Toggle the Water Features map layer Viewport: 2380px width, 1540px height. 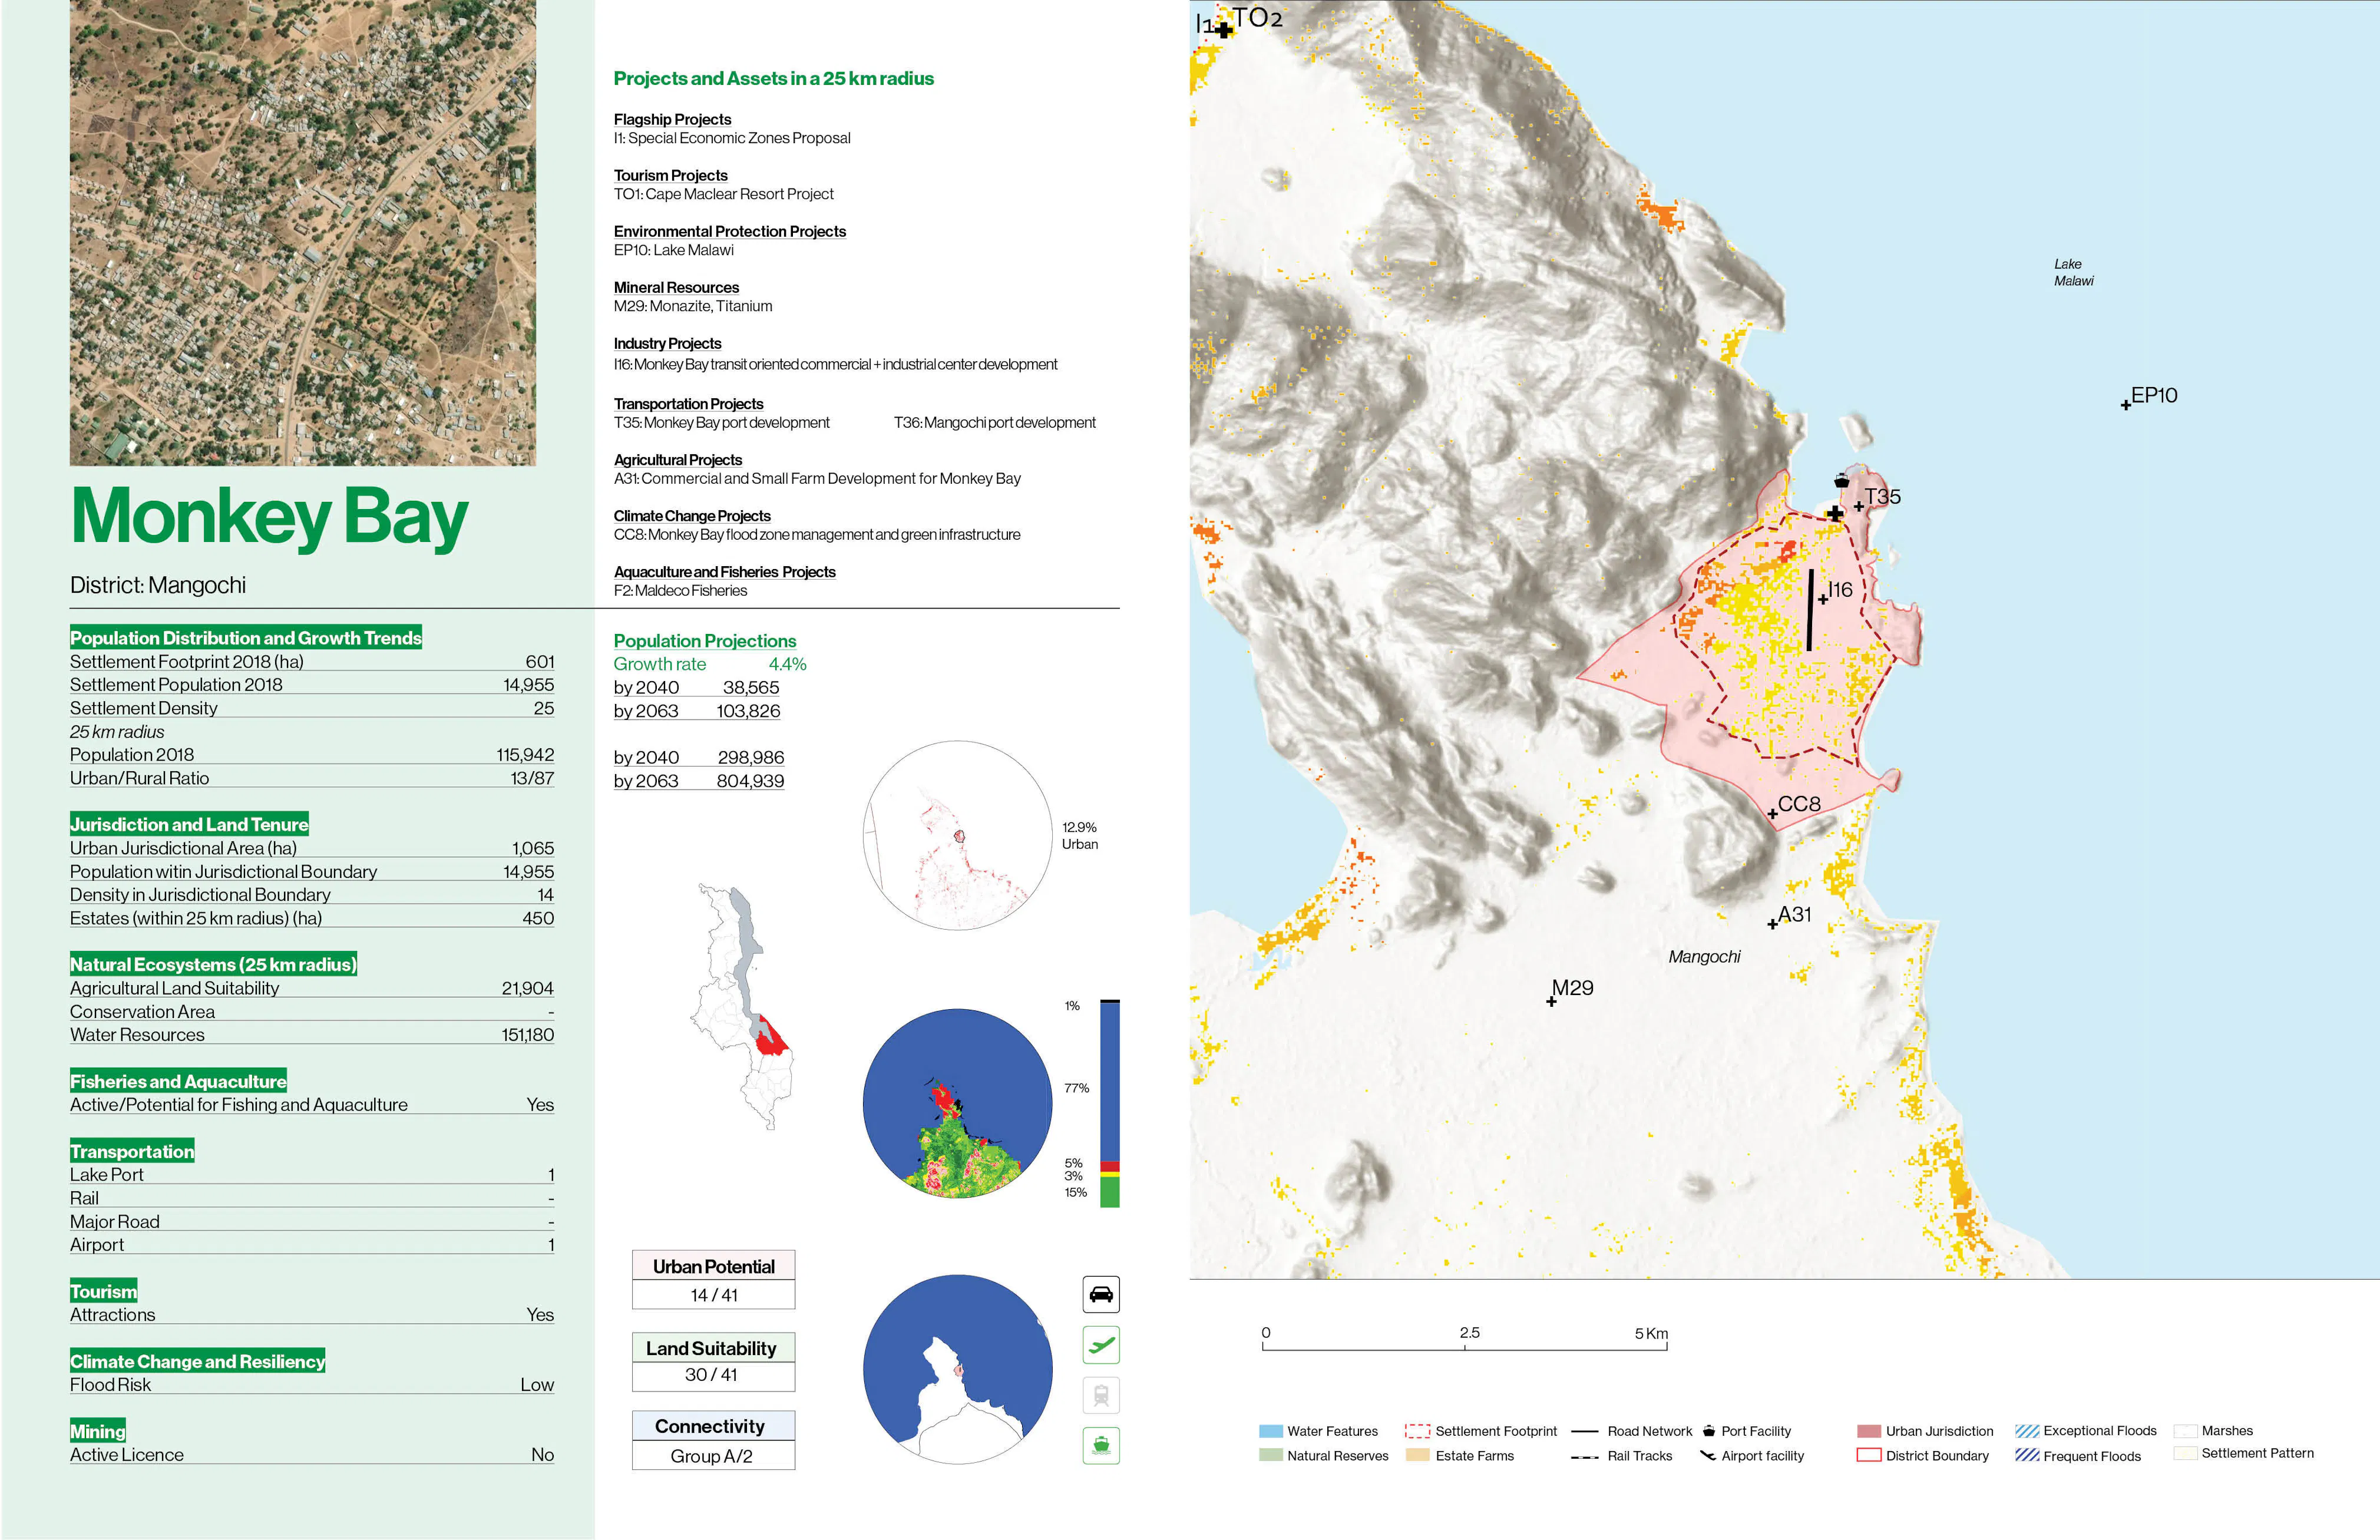1271,1431
